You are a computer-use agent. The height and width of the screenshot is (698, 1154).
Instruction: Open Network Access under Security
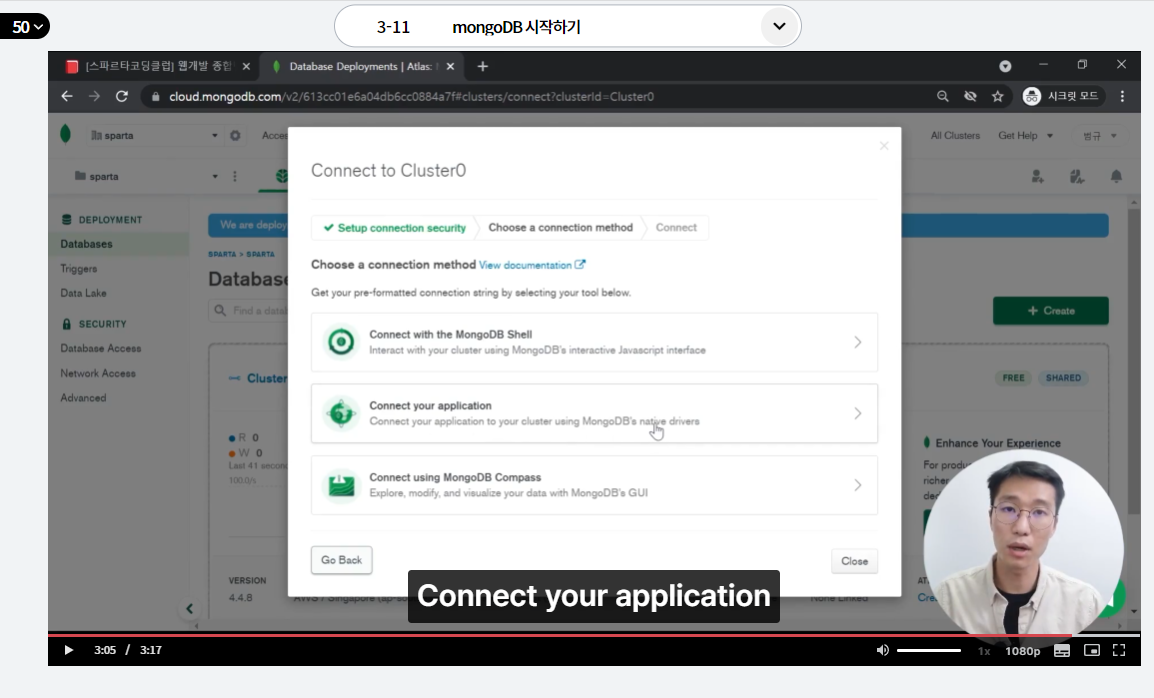(x=98, y=373)
